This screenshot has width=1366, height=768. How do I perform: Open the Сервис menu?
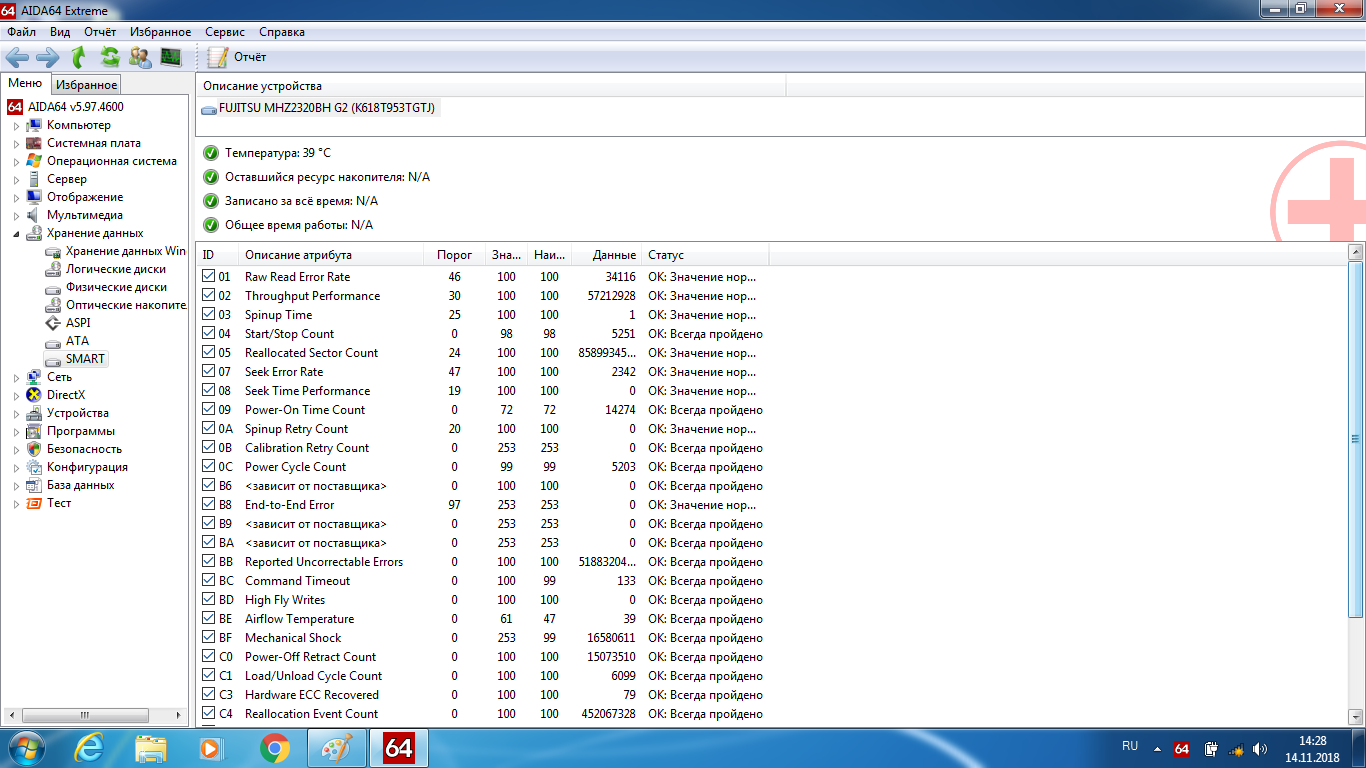coord(225,32)
